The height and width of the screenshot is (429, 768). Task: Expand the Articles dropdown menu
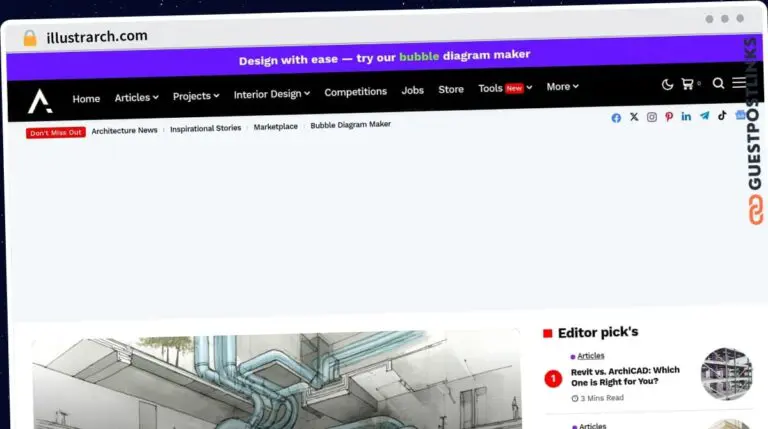pyautogui.click(x=137, y=97)
